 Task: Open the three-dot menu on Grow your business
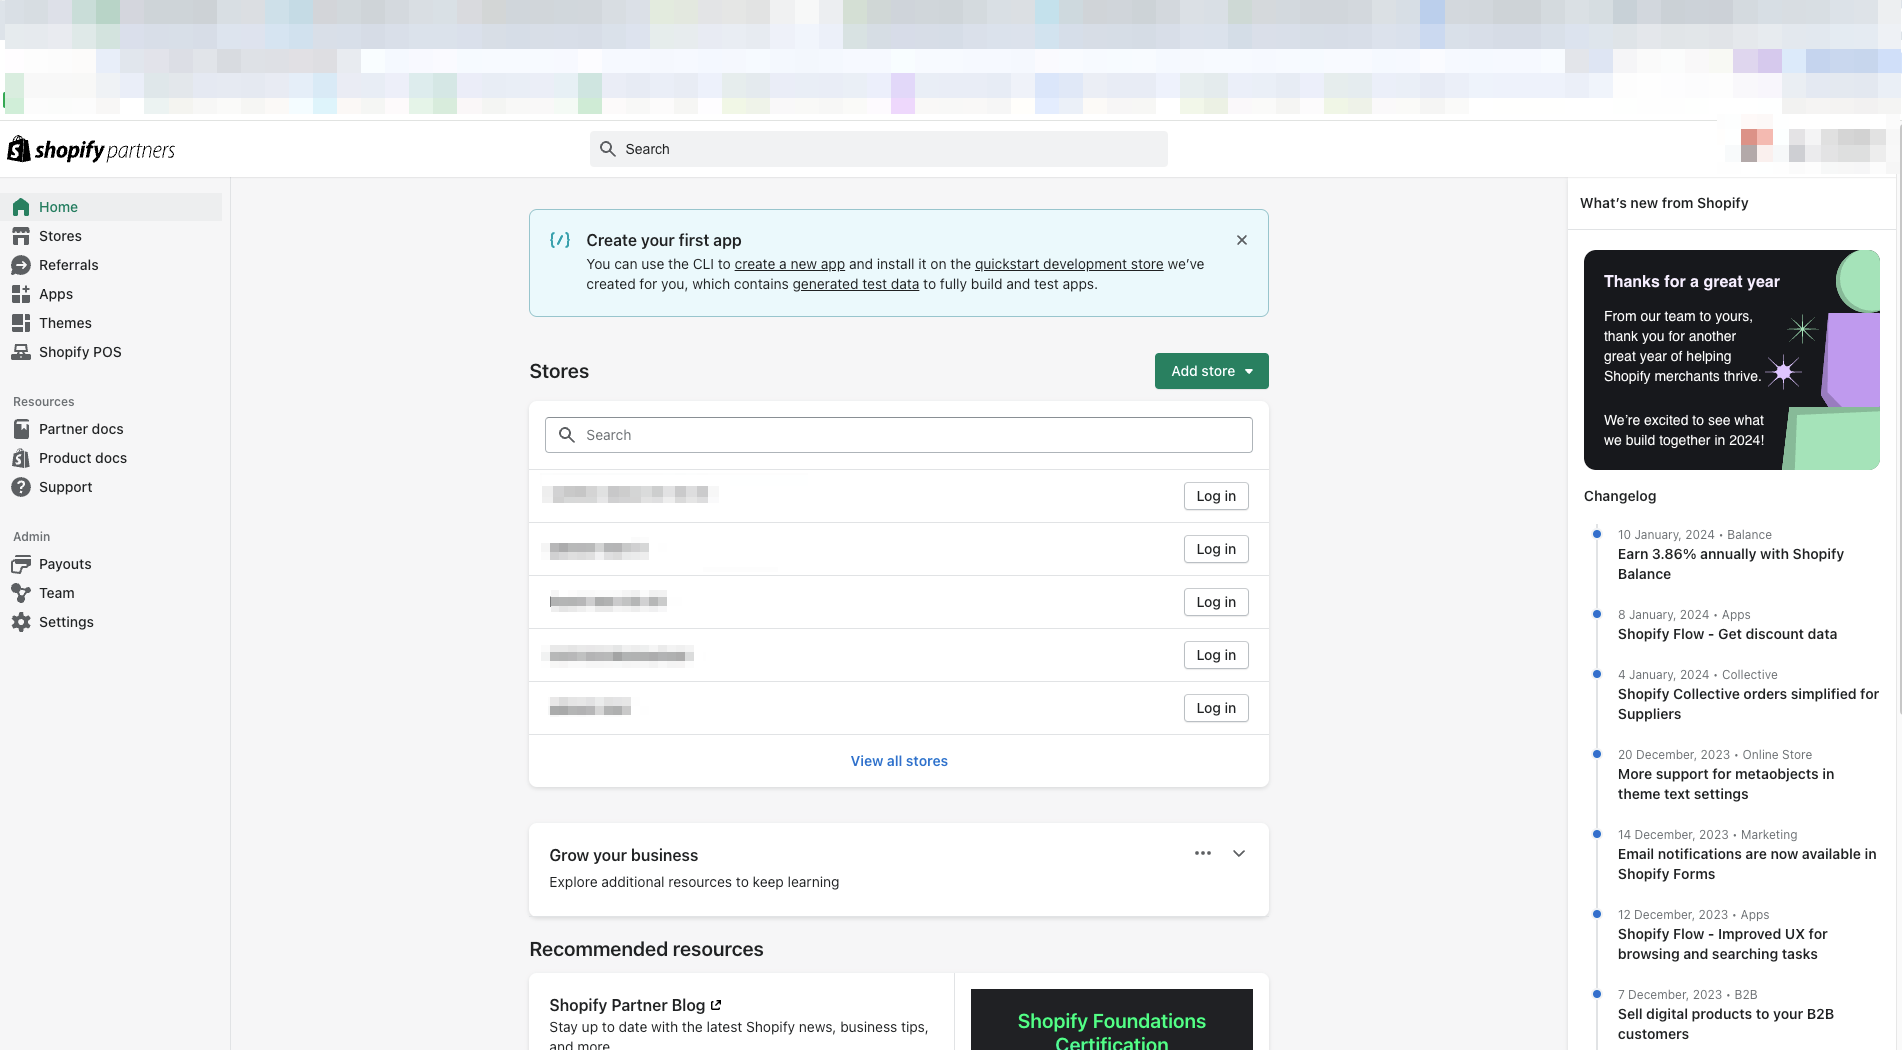1203,853
